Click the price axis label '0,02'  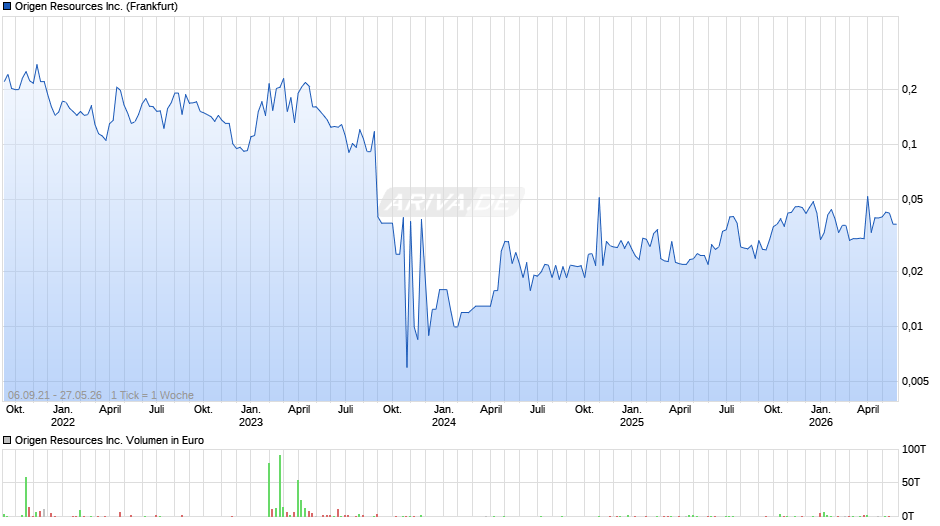point(912,272)
